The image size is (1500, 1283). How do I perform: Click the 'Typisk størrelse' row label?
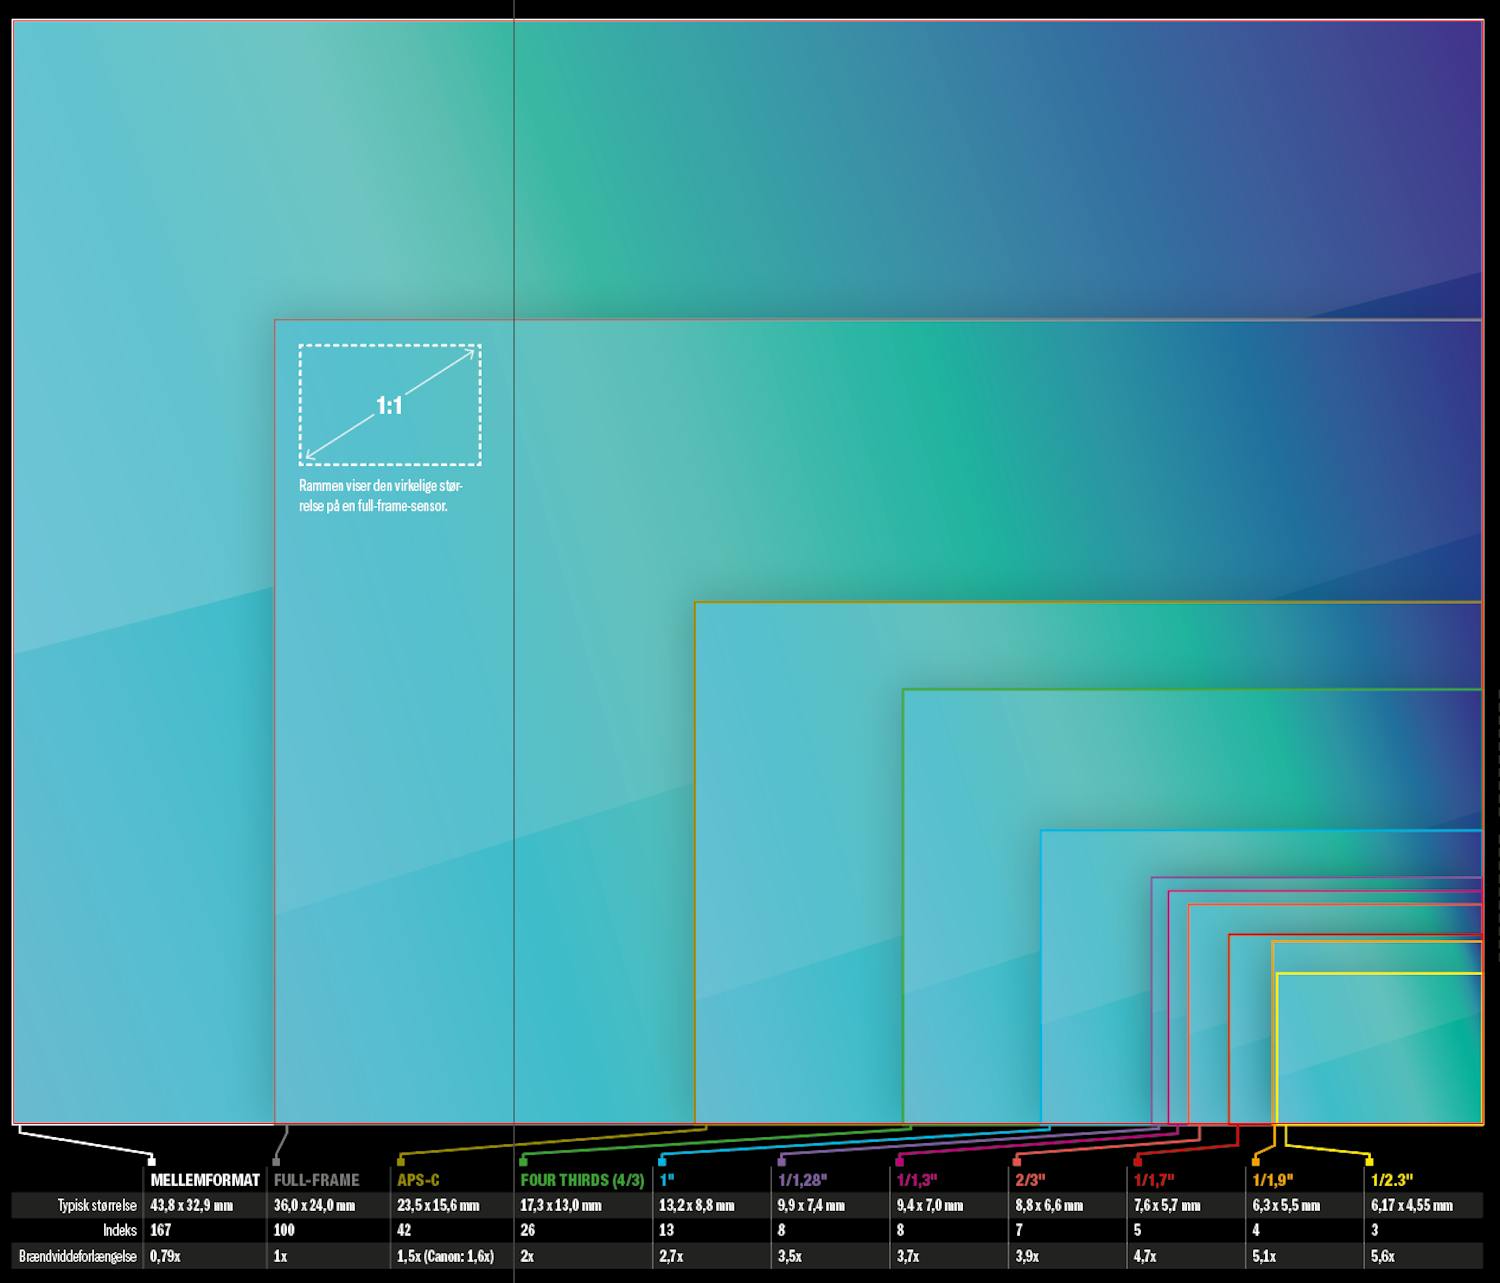tap(97, 1206)
